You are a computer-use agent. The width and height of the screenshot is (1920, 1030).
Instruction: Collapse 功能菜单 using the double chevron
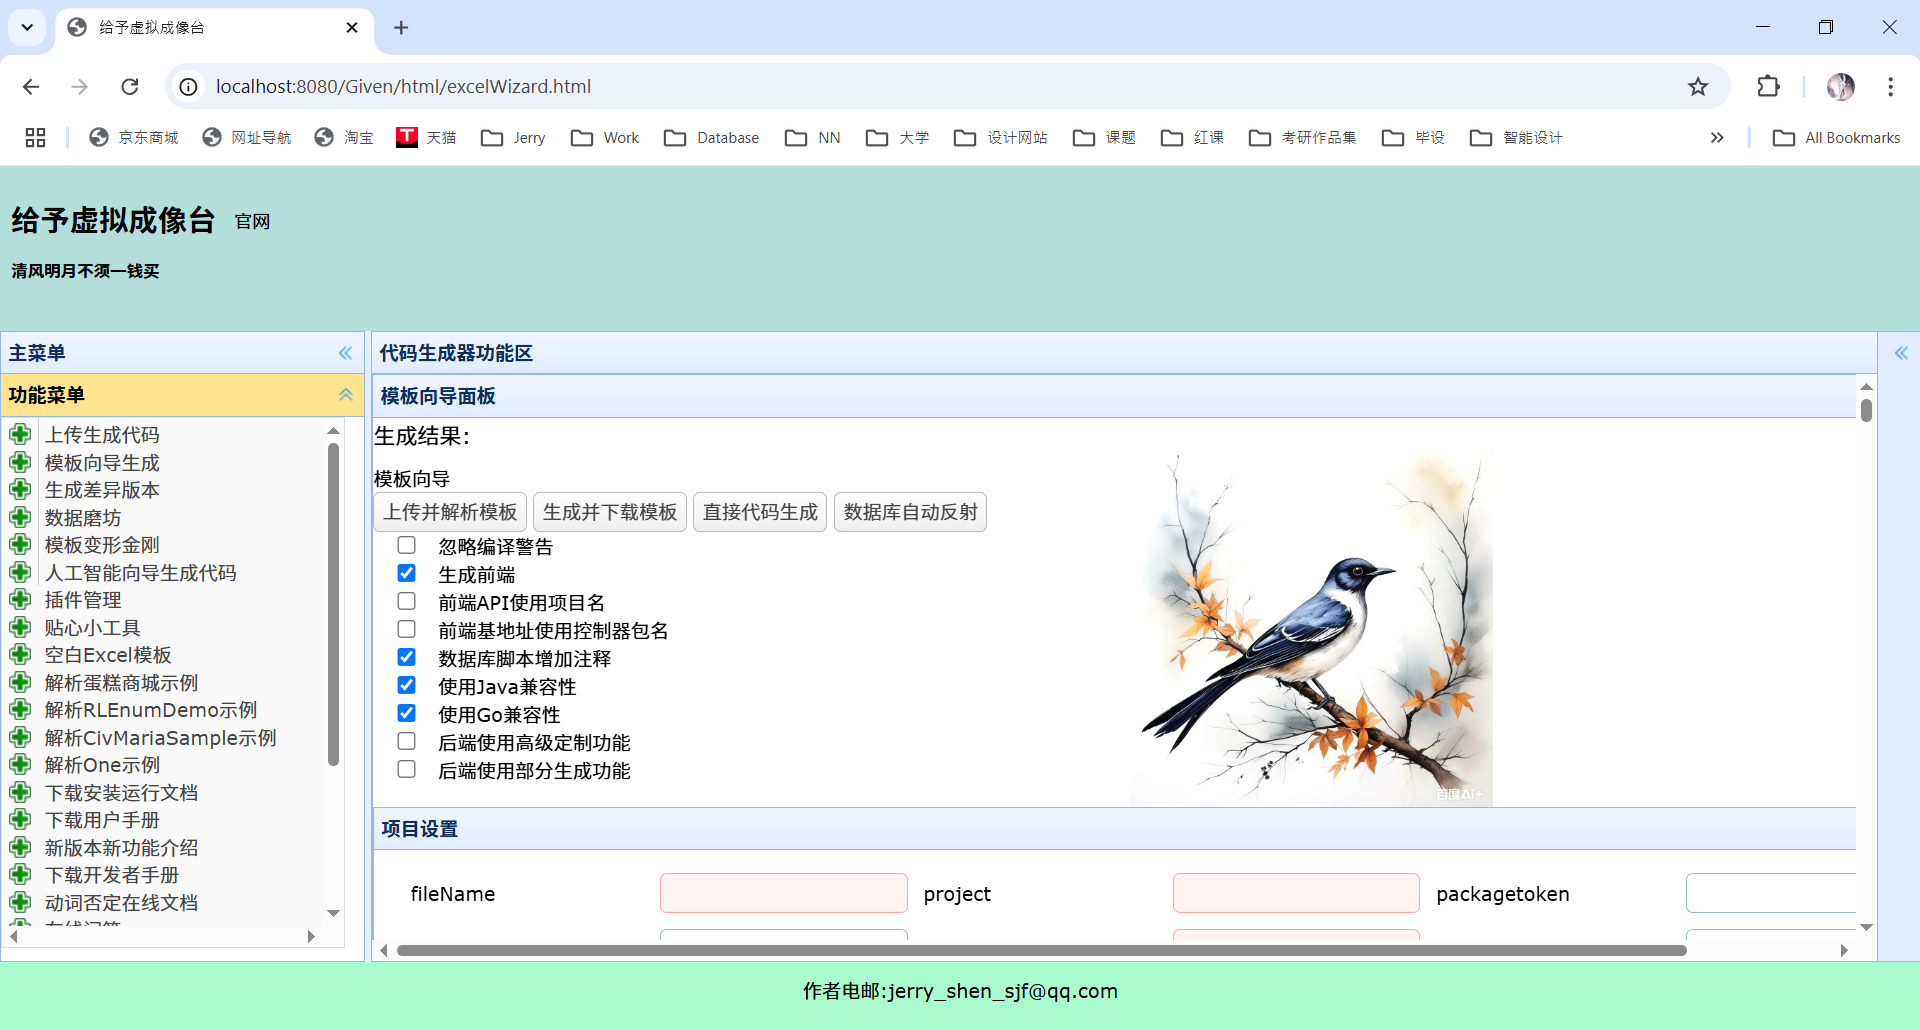pos(345,395)
